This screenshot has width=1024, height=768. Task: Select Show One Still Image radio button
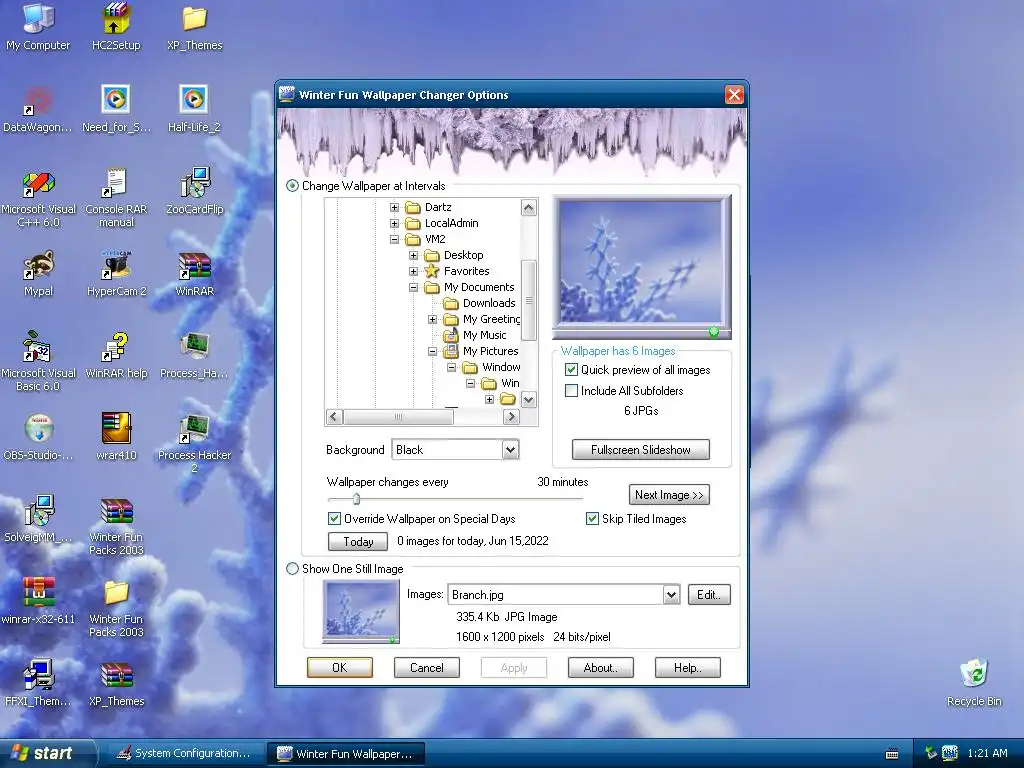293,569
